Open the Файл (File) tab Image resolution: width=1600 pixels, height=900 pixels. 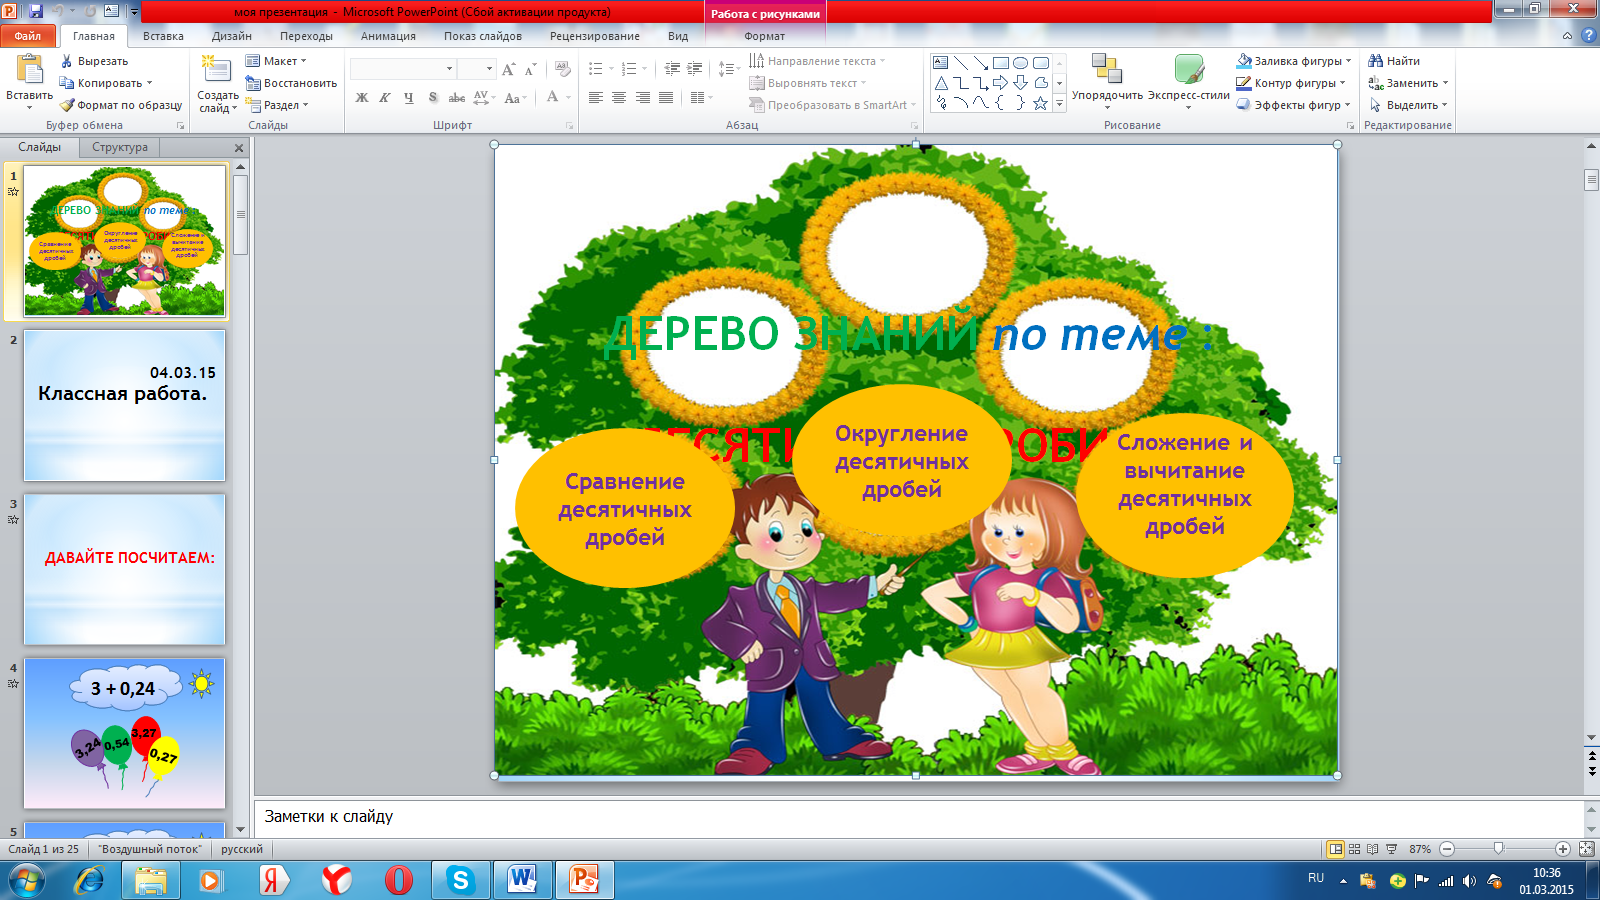click(28, 36)
